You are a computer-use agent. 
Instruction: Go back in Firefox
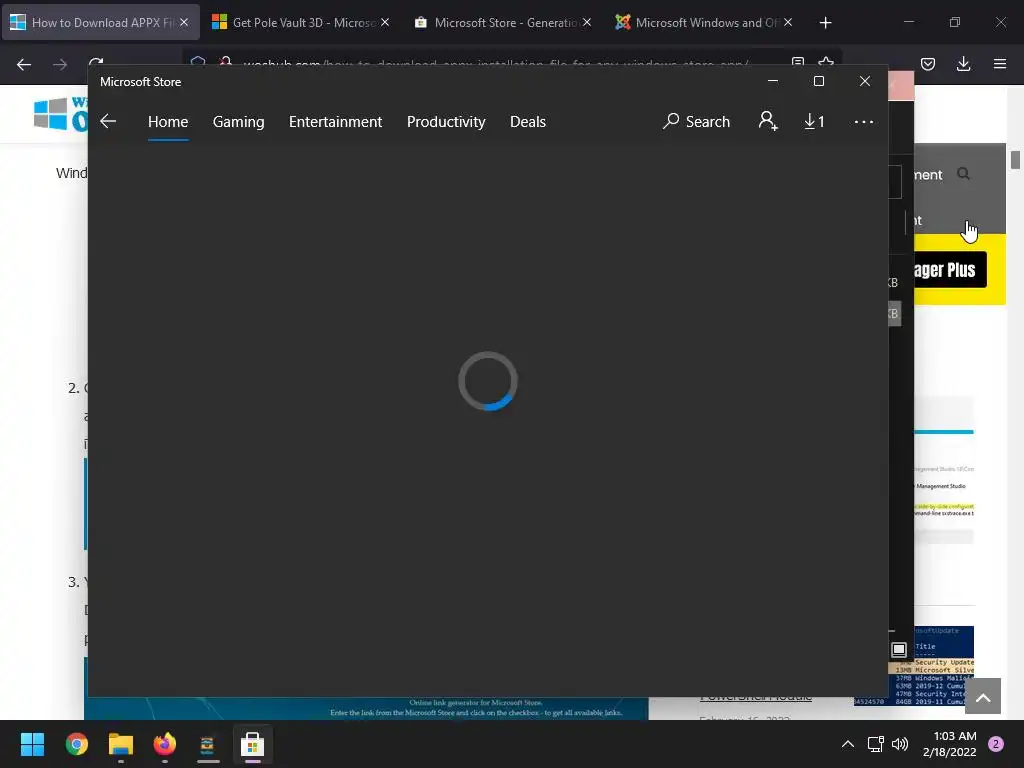[24, 64]
